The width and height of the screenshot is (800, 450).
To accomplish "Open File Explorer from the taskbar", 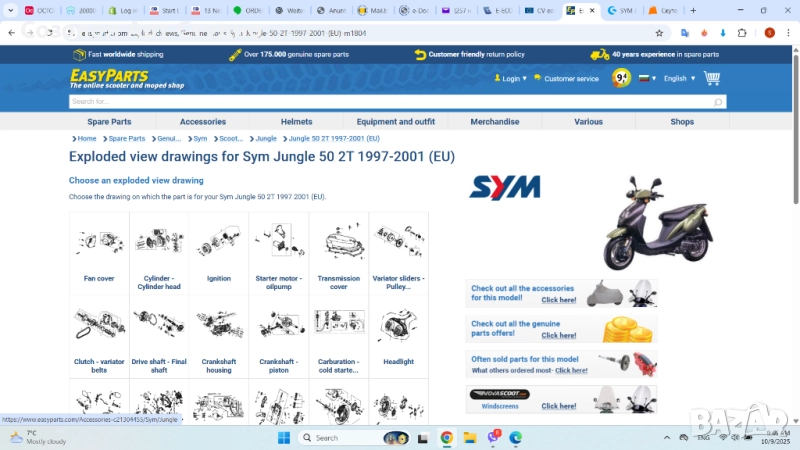I will pyautogui.click(x=470, y=438).
